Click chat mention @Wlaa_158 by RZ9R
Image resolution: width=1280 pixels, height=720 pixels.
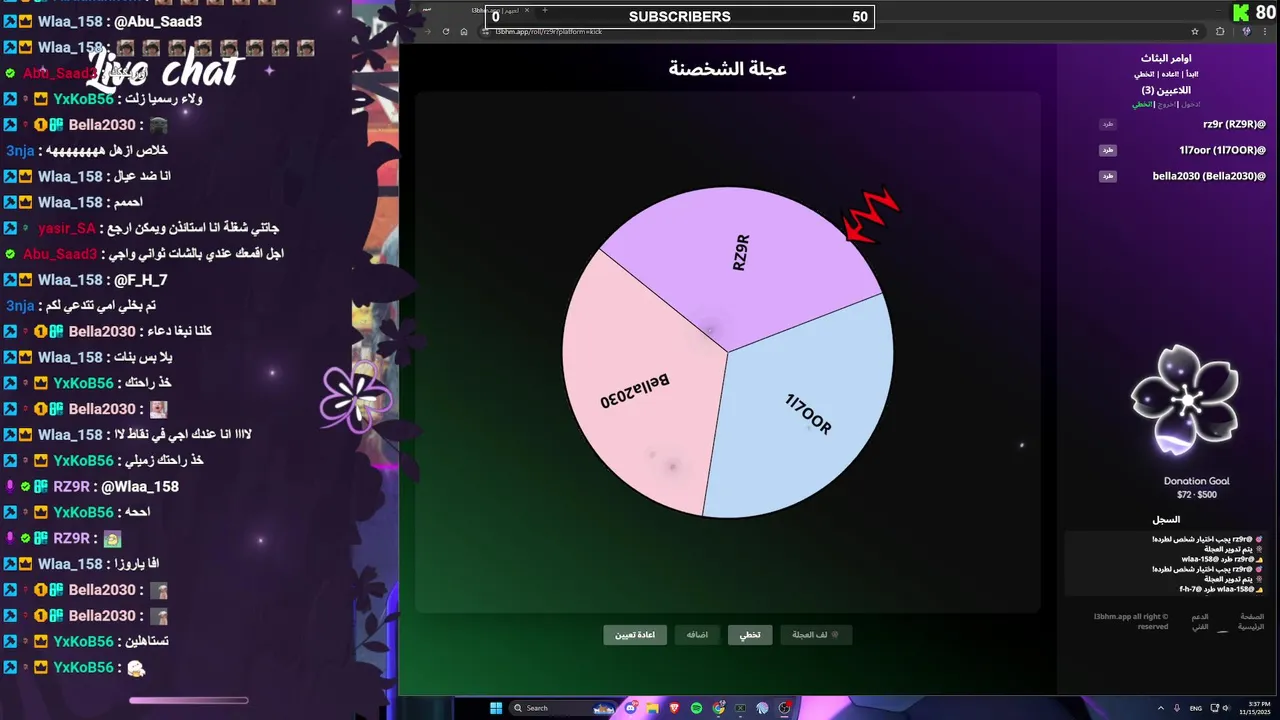[140, 487]
